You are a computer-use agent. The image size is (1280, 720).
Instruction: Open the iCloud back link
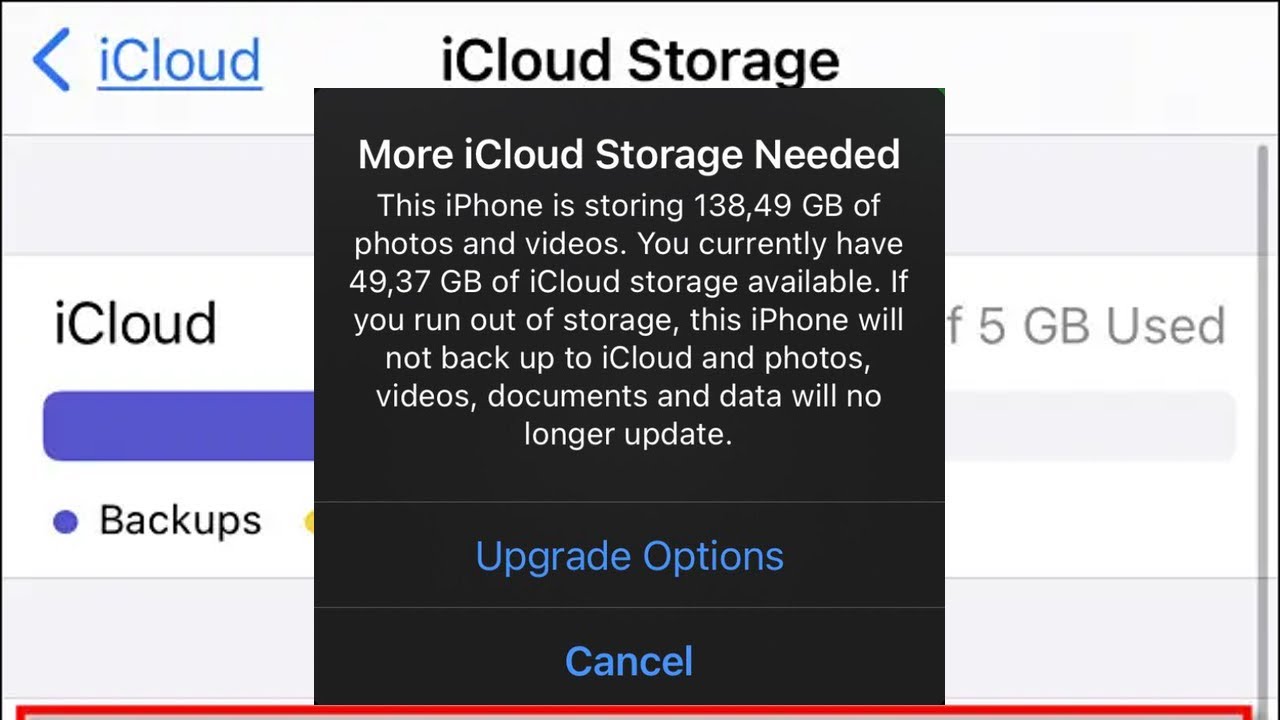180,60
